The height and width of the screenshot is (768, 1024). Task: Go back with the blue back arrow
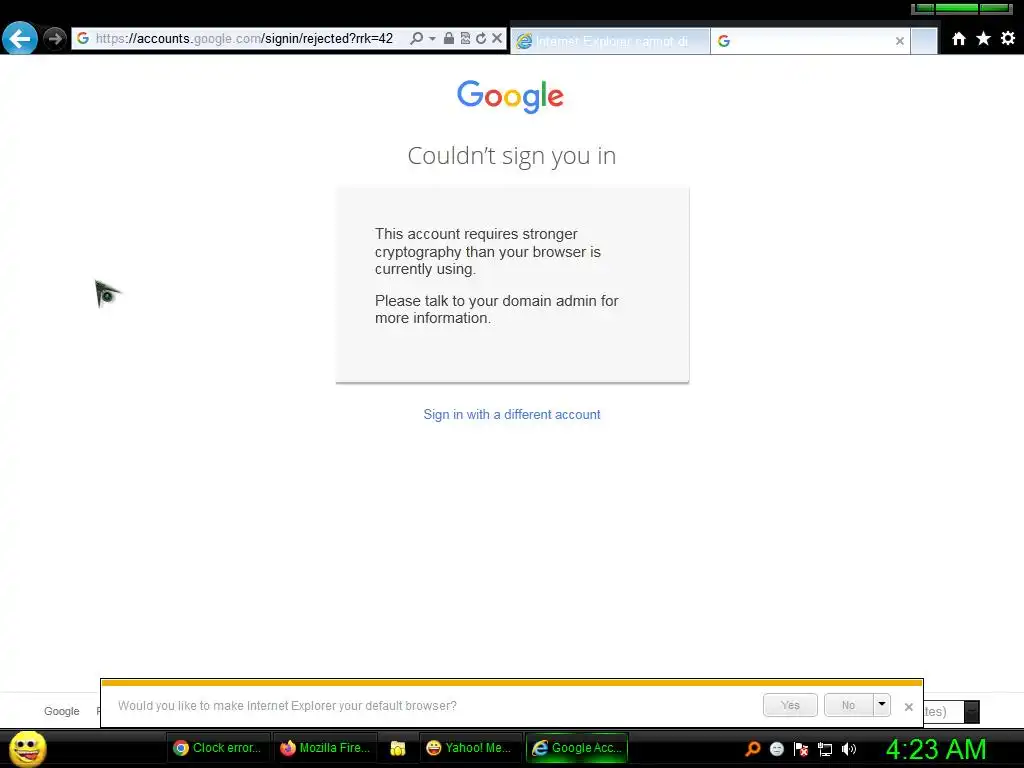(20, 39)
